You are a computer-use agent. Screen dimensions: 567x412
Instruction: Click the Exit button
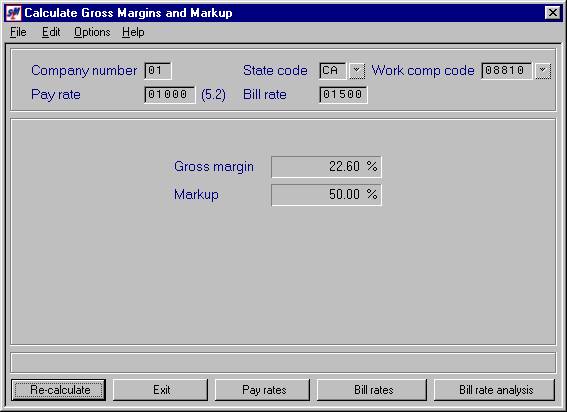(161, 390)
